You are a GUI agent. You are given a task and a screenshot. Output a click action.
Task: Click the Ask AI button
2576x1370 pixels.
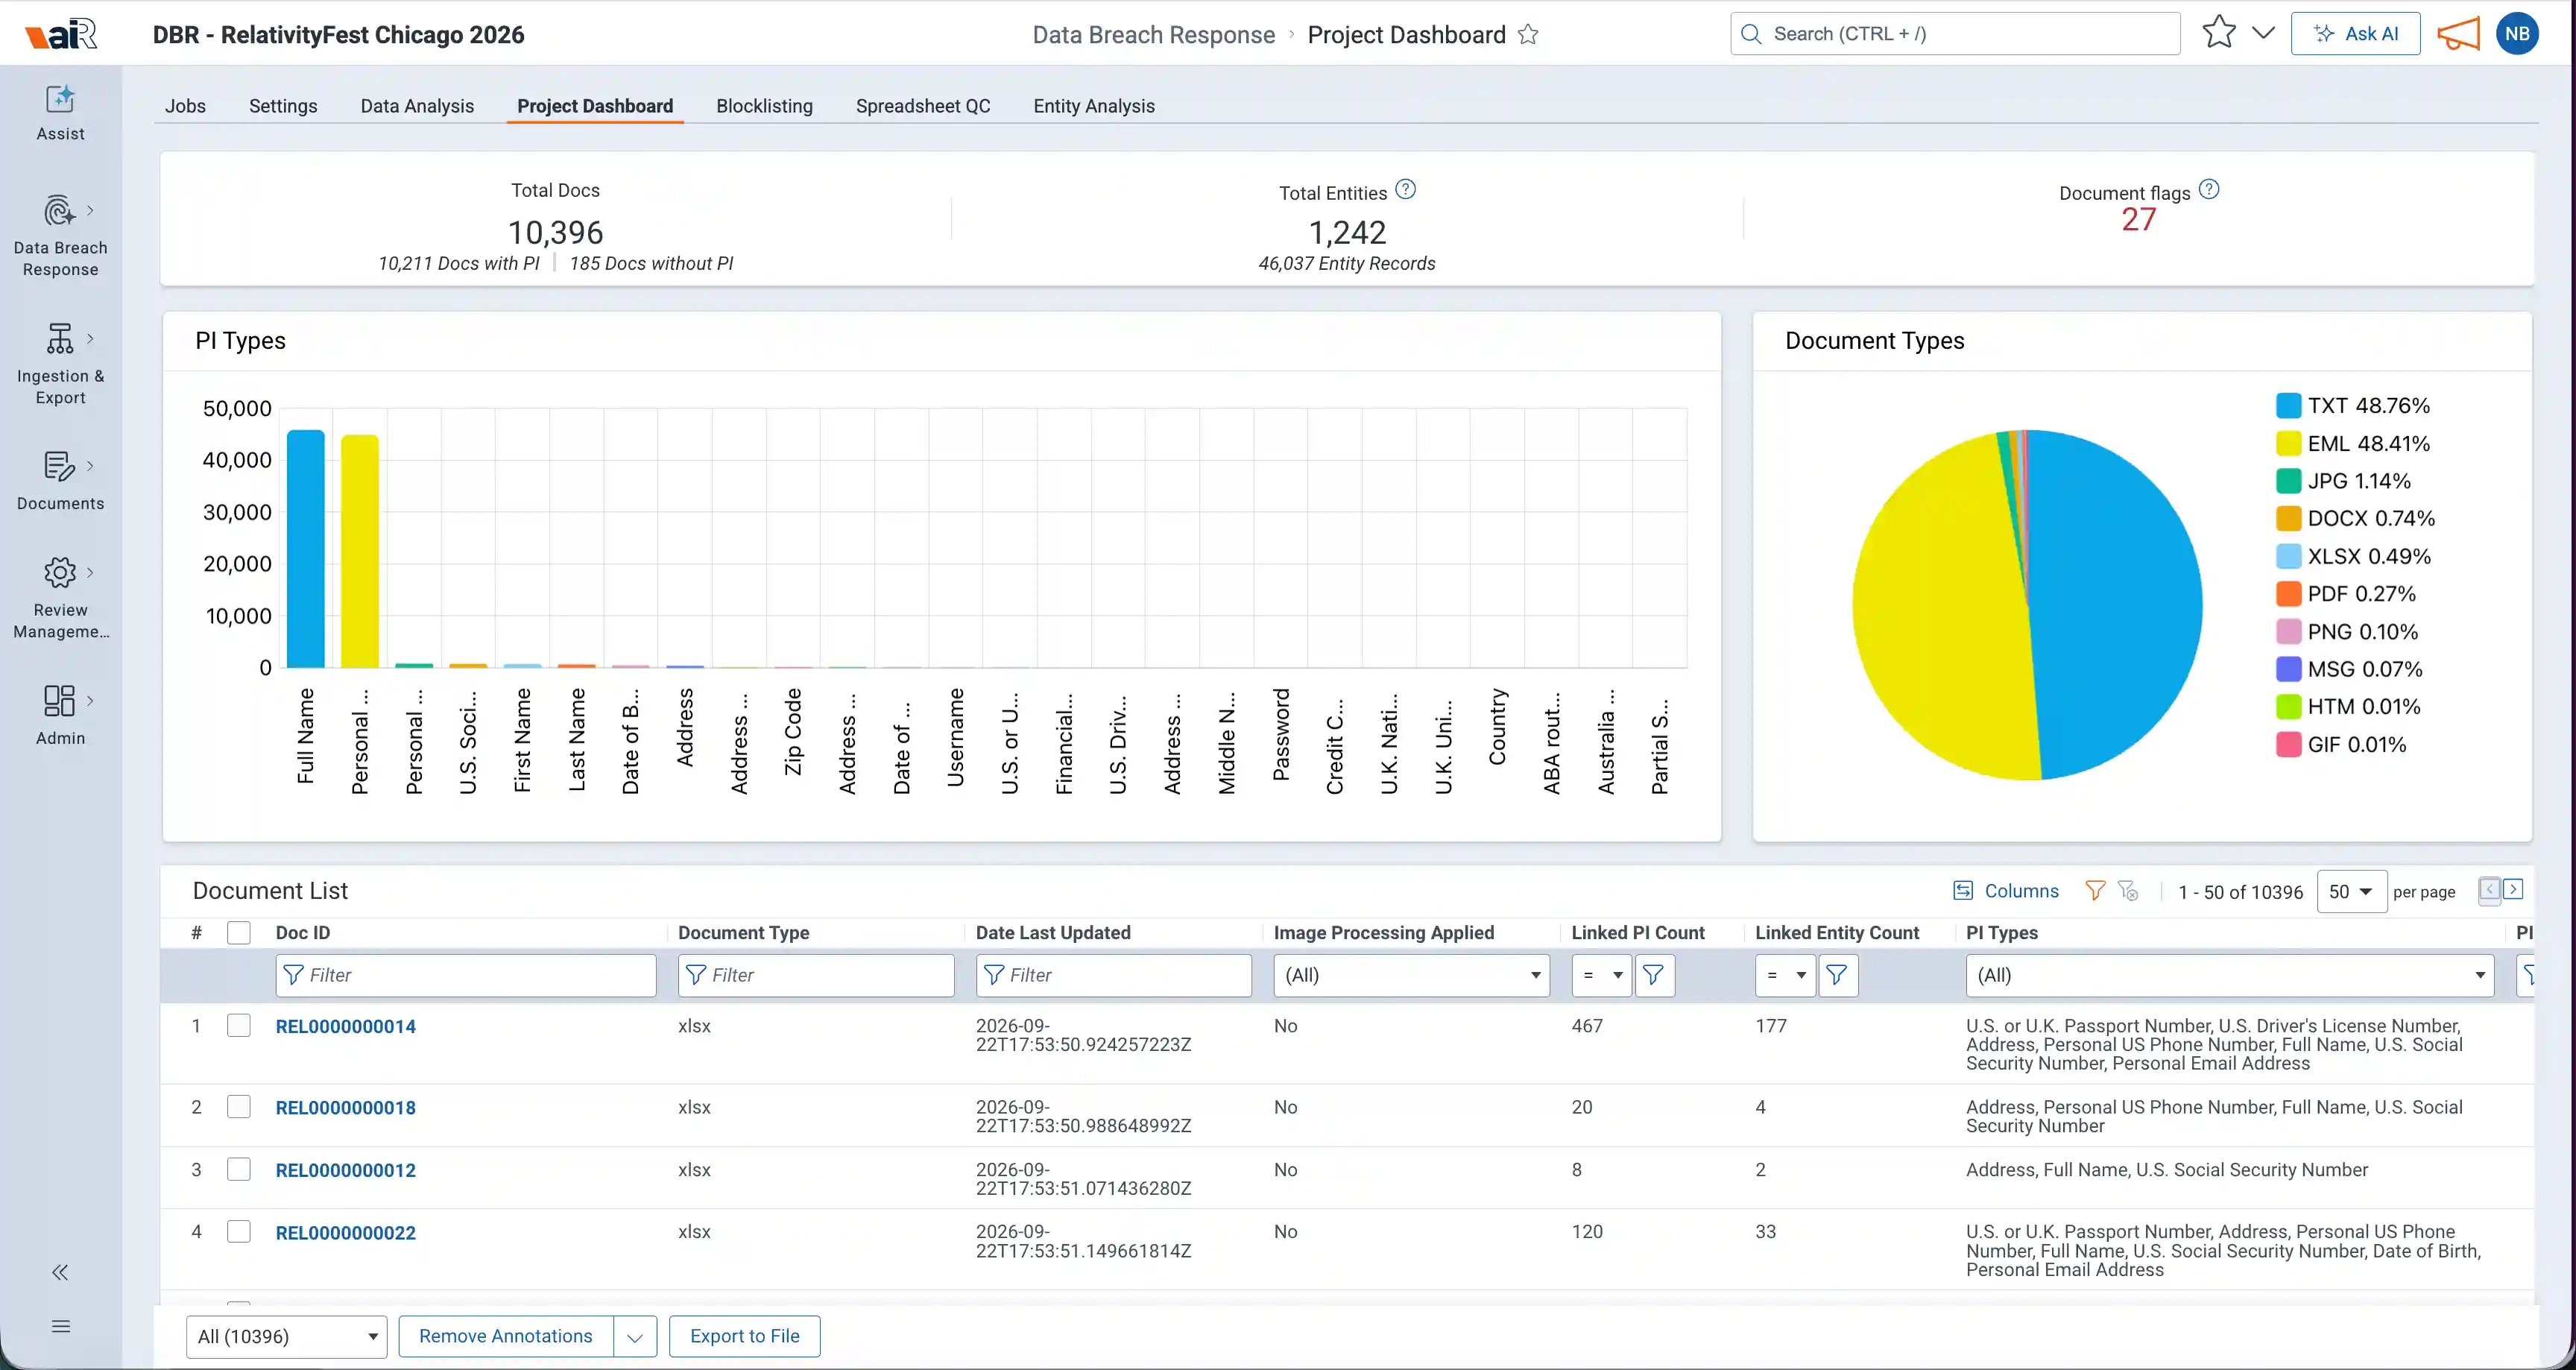(x=2355, y=34)
